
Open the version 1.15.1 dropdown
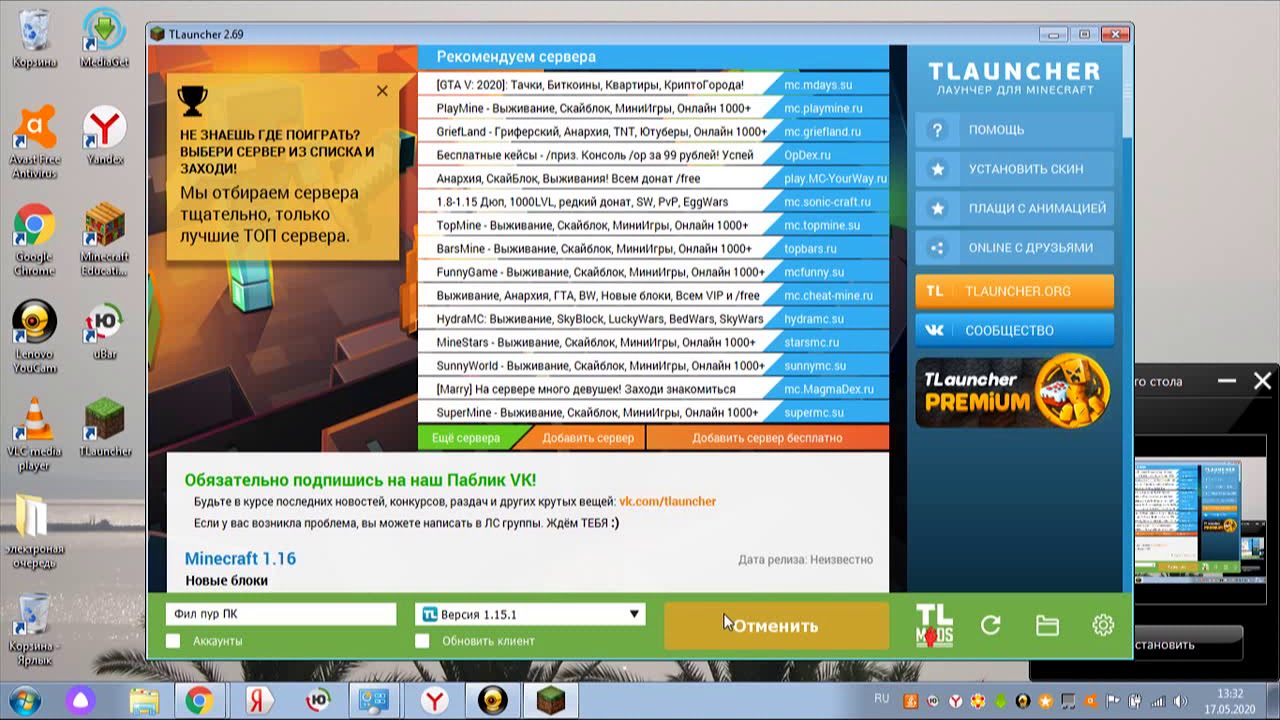[530, 614]
